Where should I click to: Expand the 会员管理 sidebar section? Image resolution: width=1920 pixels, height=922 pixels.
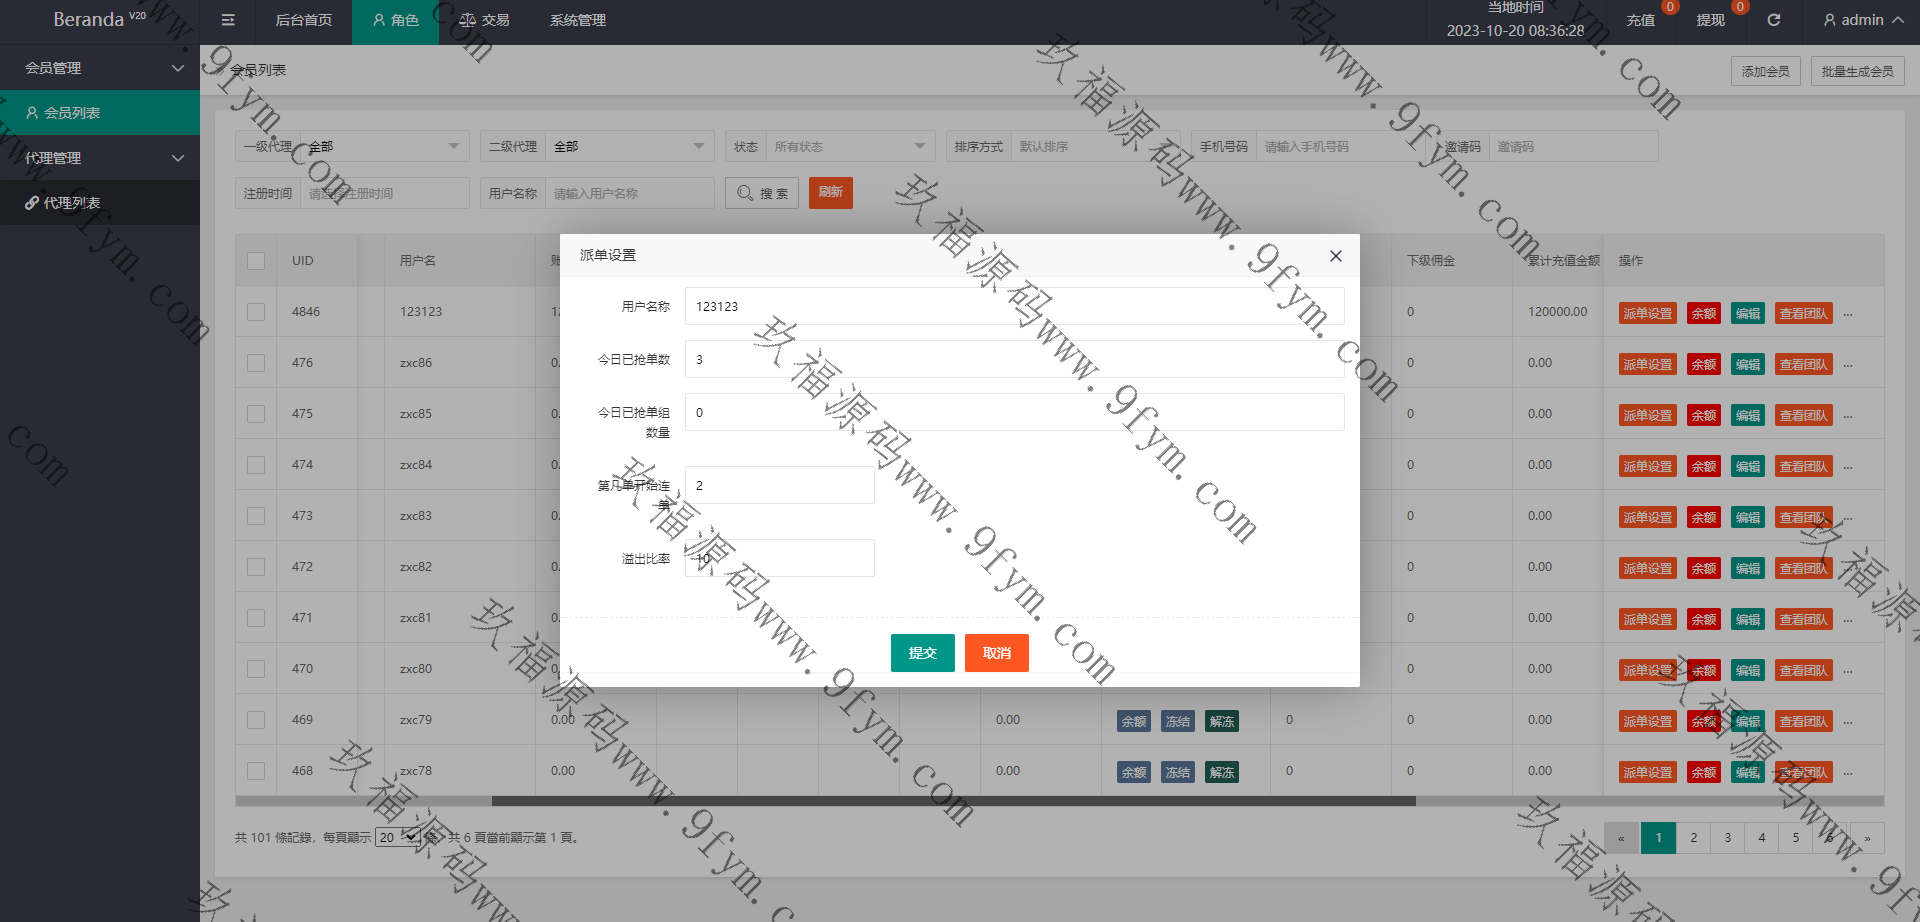[x=100, y=68]
